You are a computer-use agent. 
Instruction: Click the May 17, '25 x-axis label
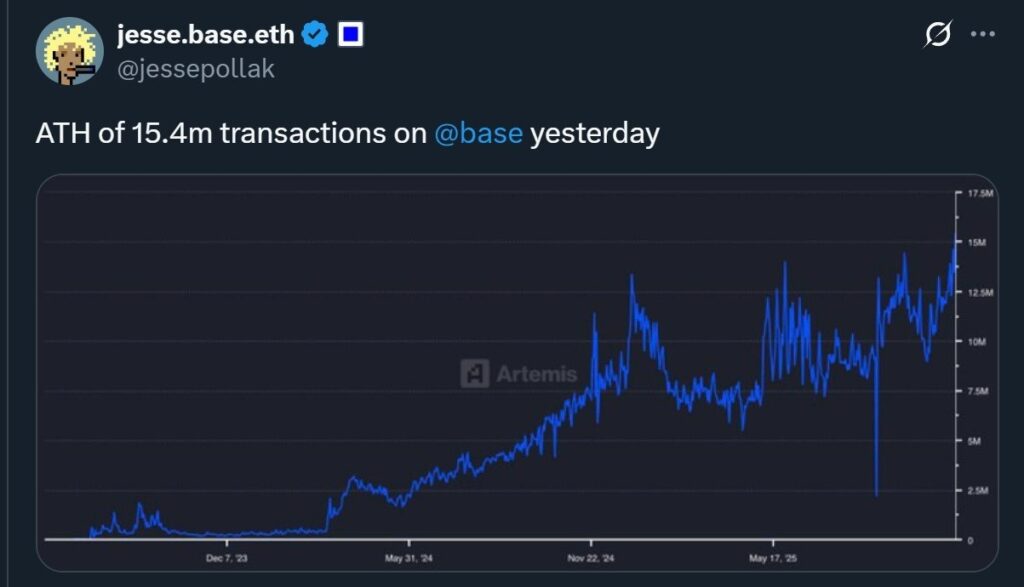coord(774,557)
